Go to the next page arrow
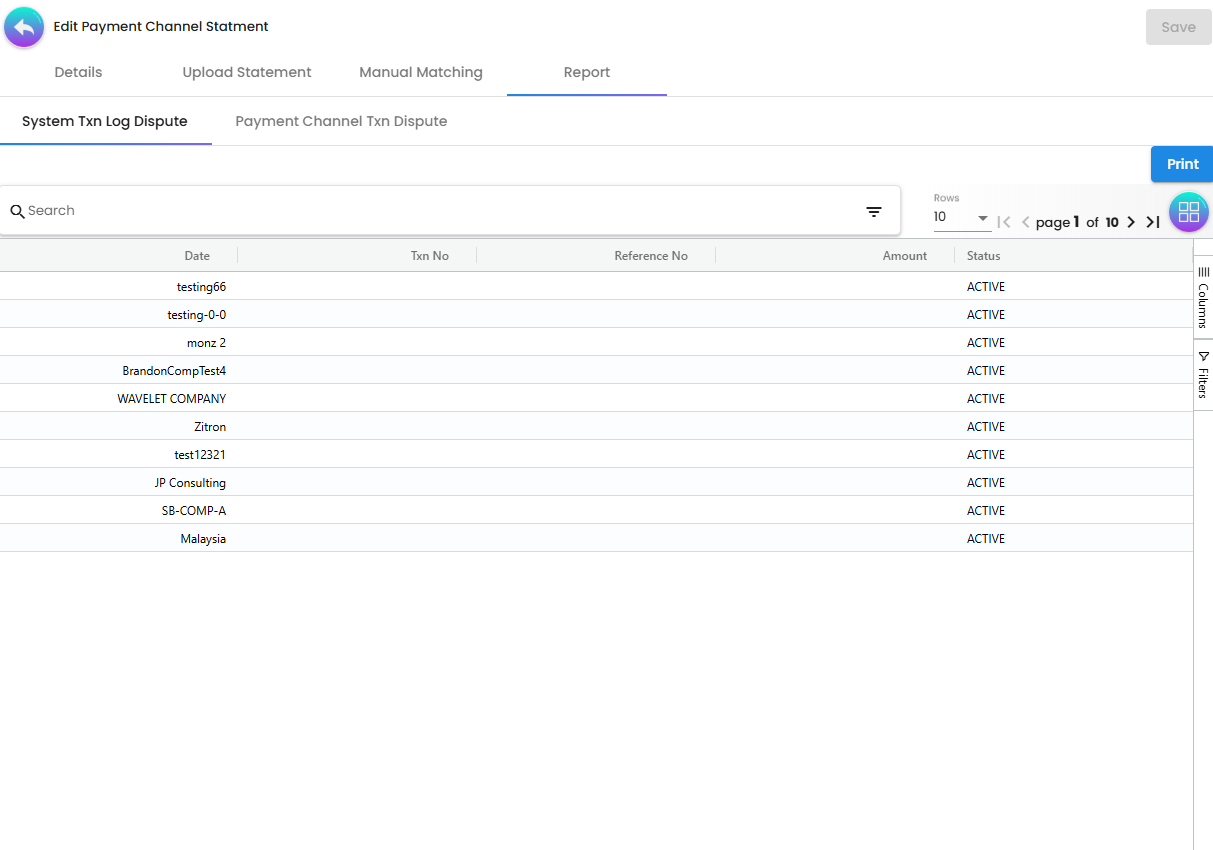Viewport: 1213px width, 850px height. click(1131, 222)
